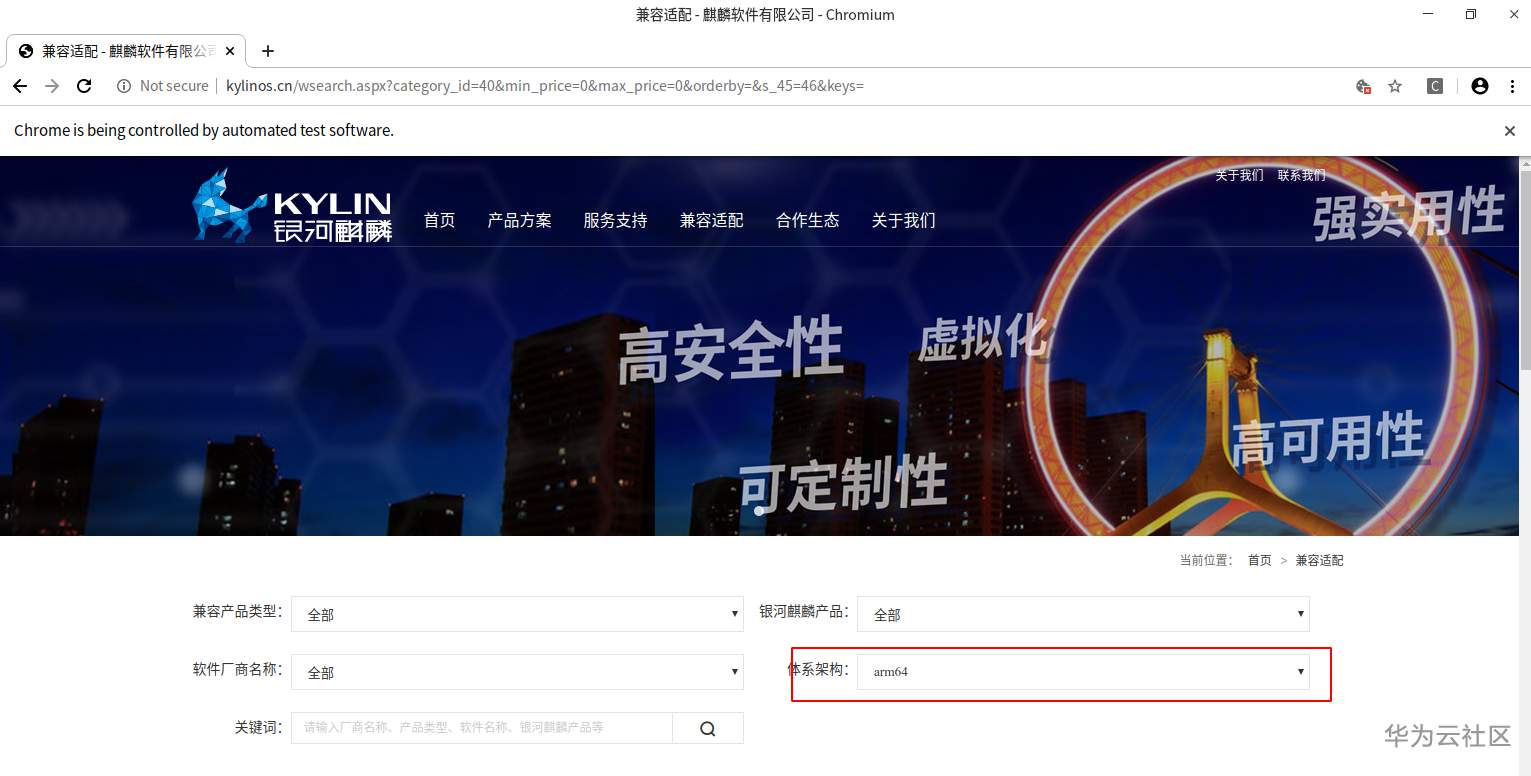Open the 产品方案 navigation item
Screen dimensions: 1531x776
(519, 220)
